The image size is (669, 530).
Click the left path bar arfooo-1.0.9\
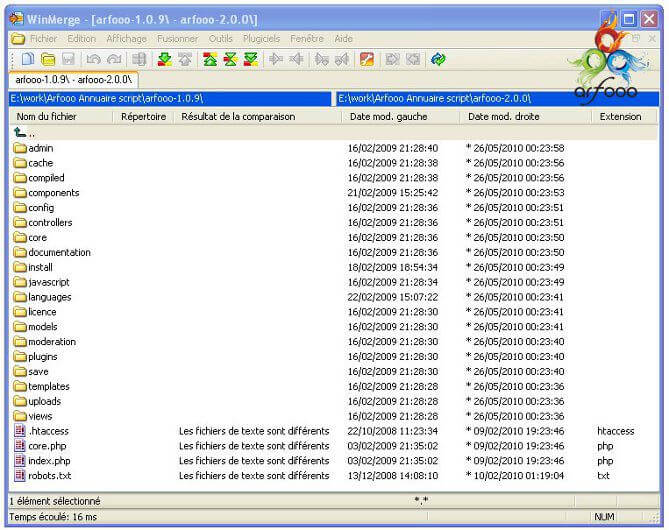click(x=170, y=99)
